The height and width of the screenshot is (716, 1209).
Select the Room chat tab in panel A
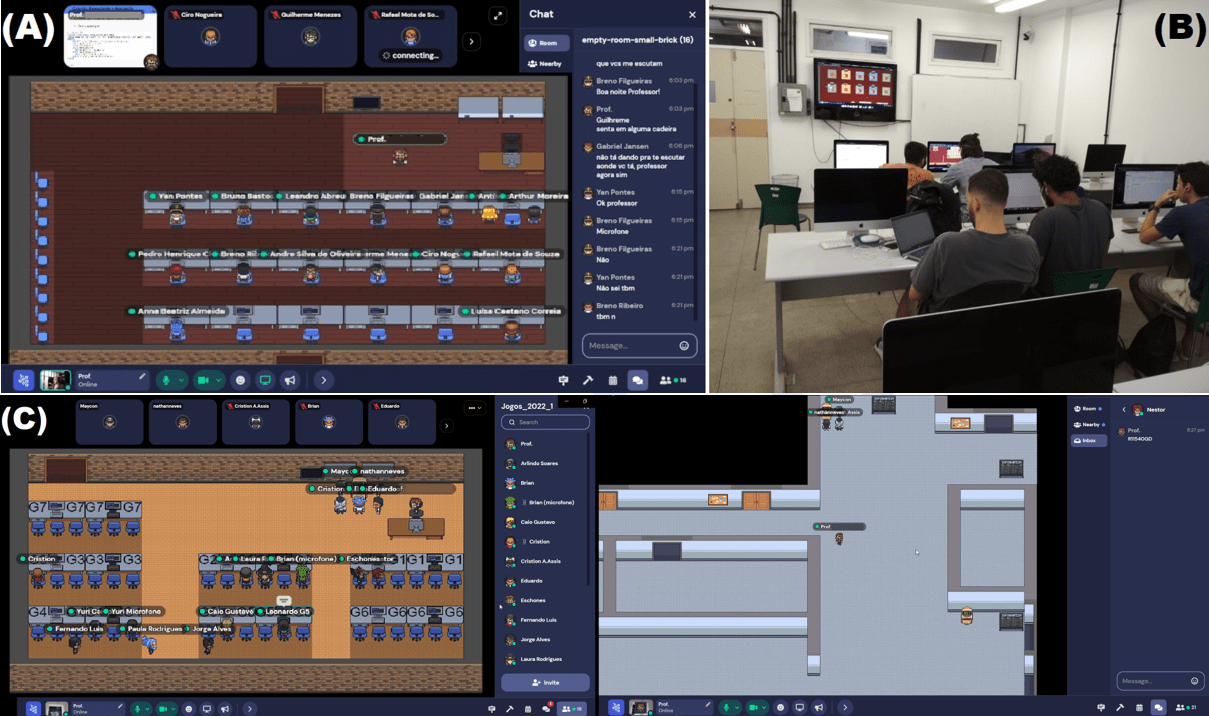(x=546, y=43)
